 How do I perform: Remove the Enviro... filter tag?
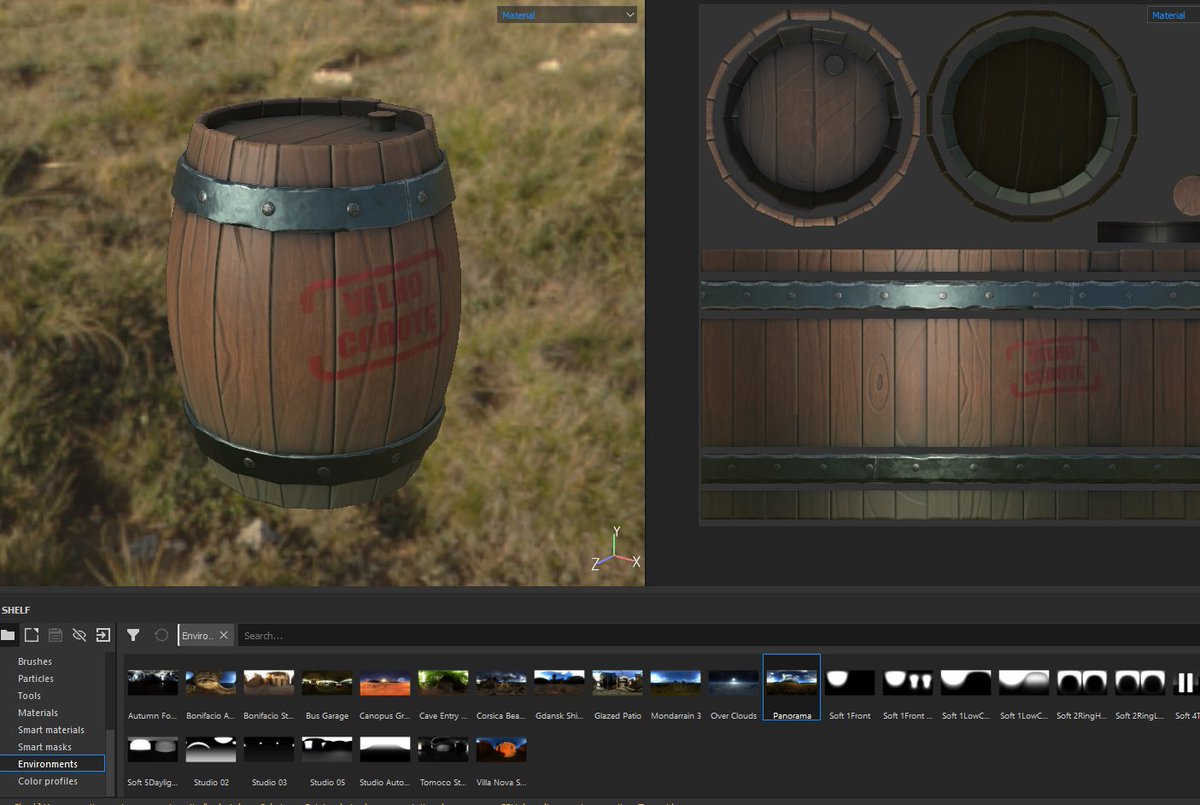click(224, 635)
